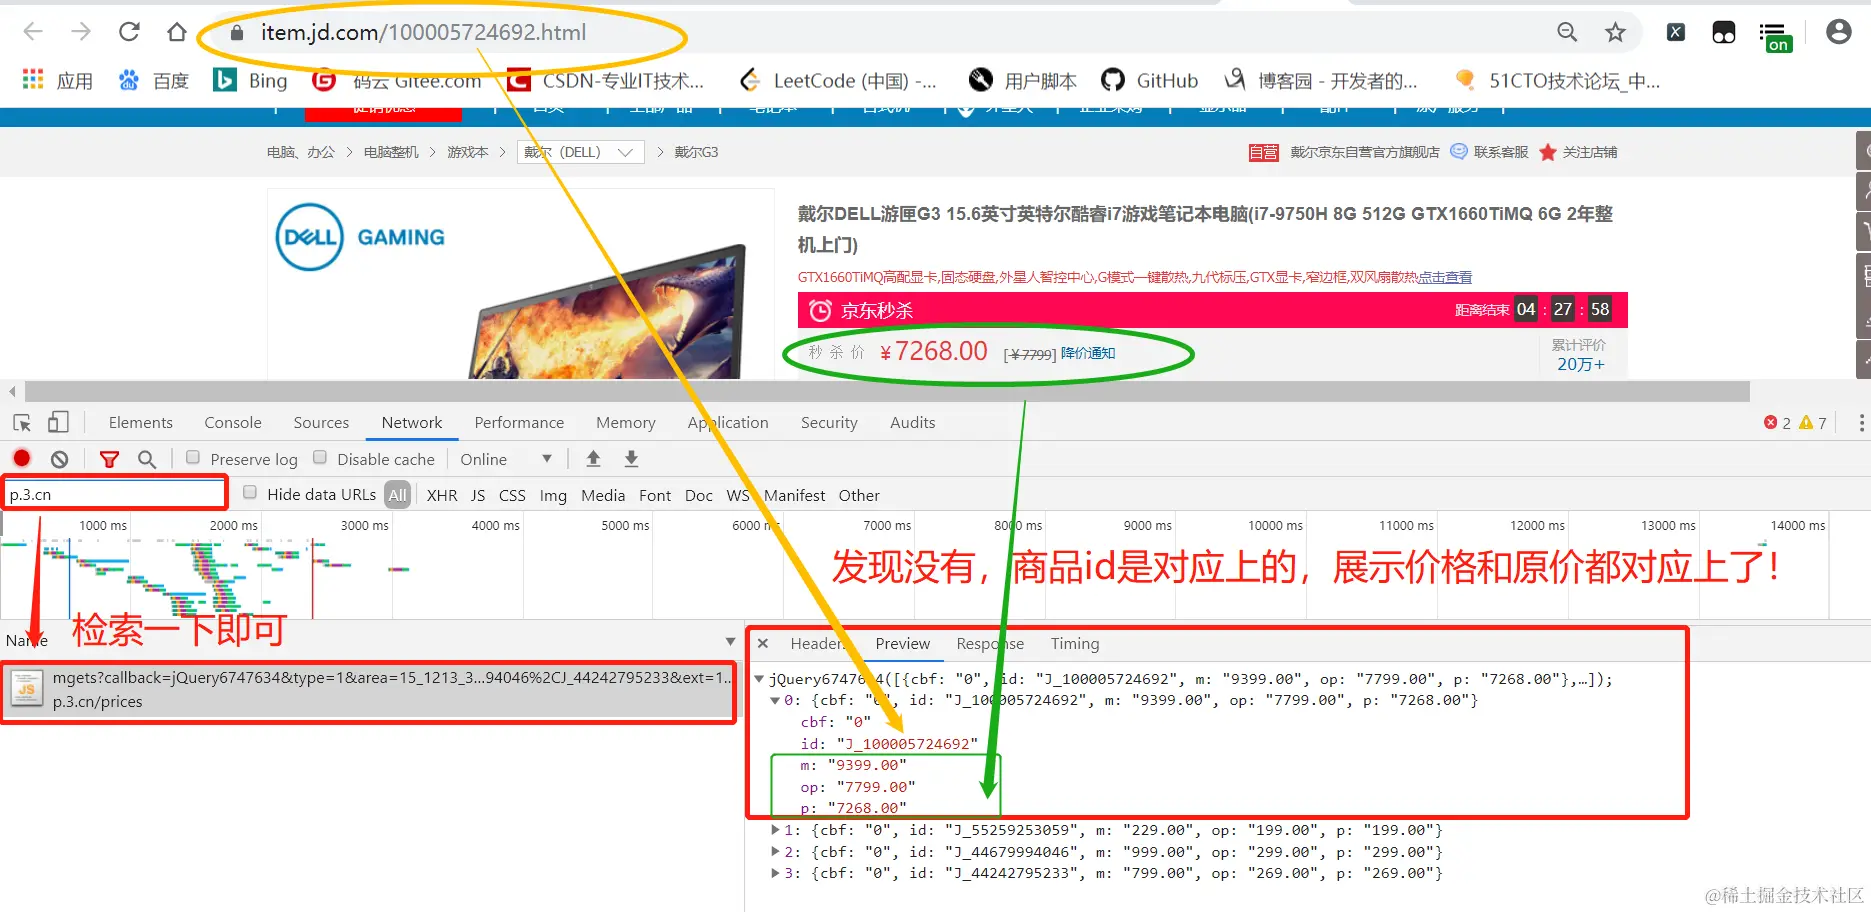Follow the 电脑整机 breadcrumb link
1871x912 pixels.
pos(391,152)
